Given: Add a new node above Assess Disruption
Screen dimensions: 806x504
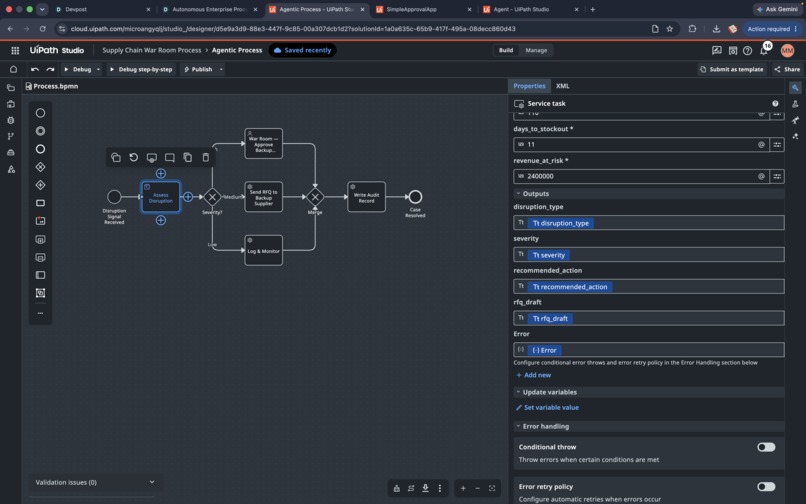Looking at the screenshot, I should [x=161, y=174].
